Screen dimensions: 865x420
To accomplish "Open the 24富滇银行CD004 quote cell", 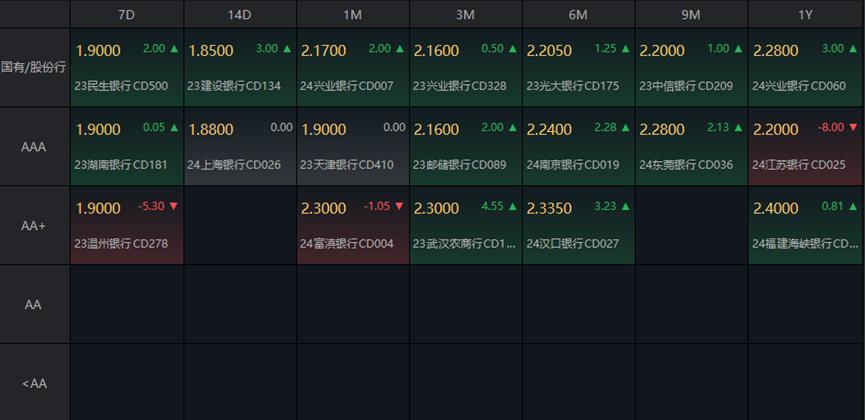I will (x=353, y=226).
